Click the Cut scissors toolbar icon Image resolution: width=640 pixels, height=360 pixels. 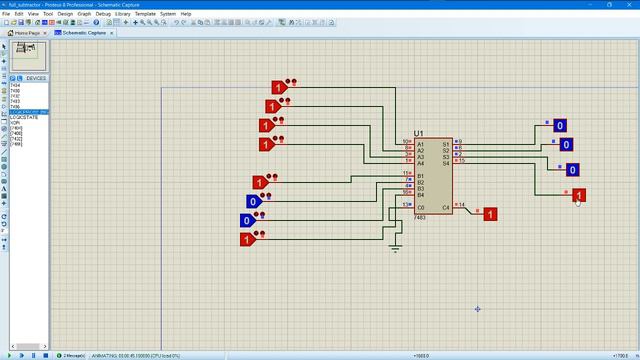tap(193, 22)
